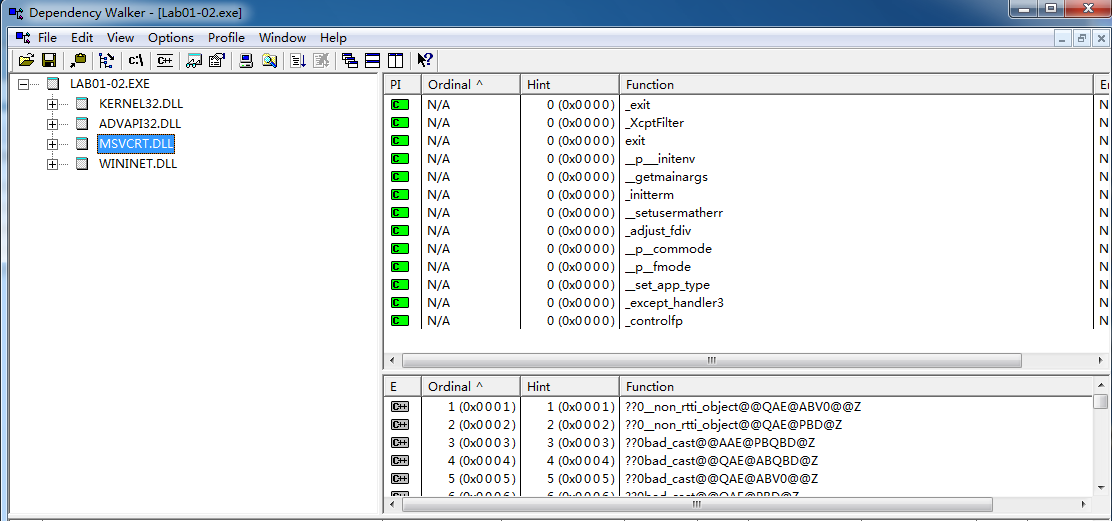The height and width of the screenshot is (521, 1112).
Task: Expand the KERNEL32.DLL tree node
Action: coord(52,104)
